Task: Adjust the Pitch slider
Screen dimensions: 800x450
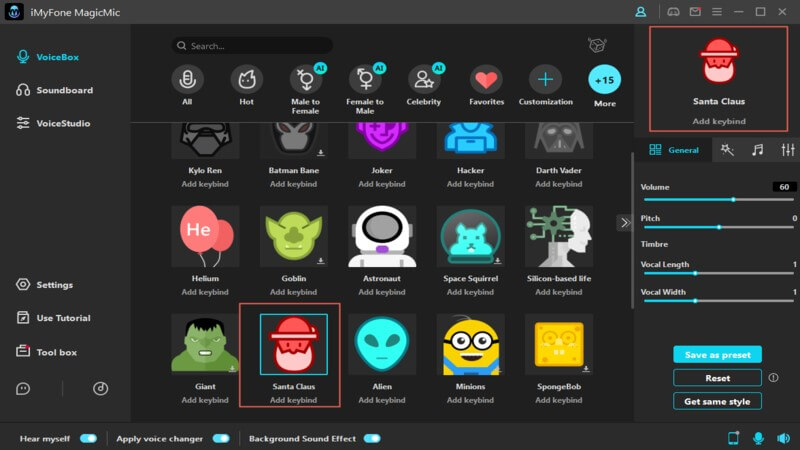Action: pyautogui.click(x=719, y=227)
